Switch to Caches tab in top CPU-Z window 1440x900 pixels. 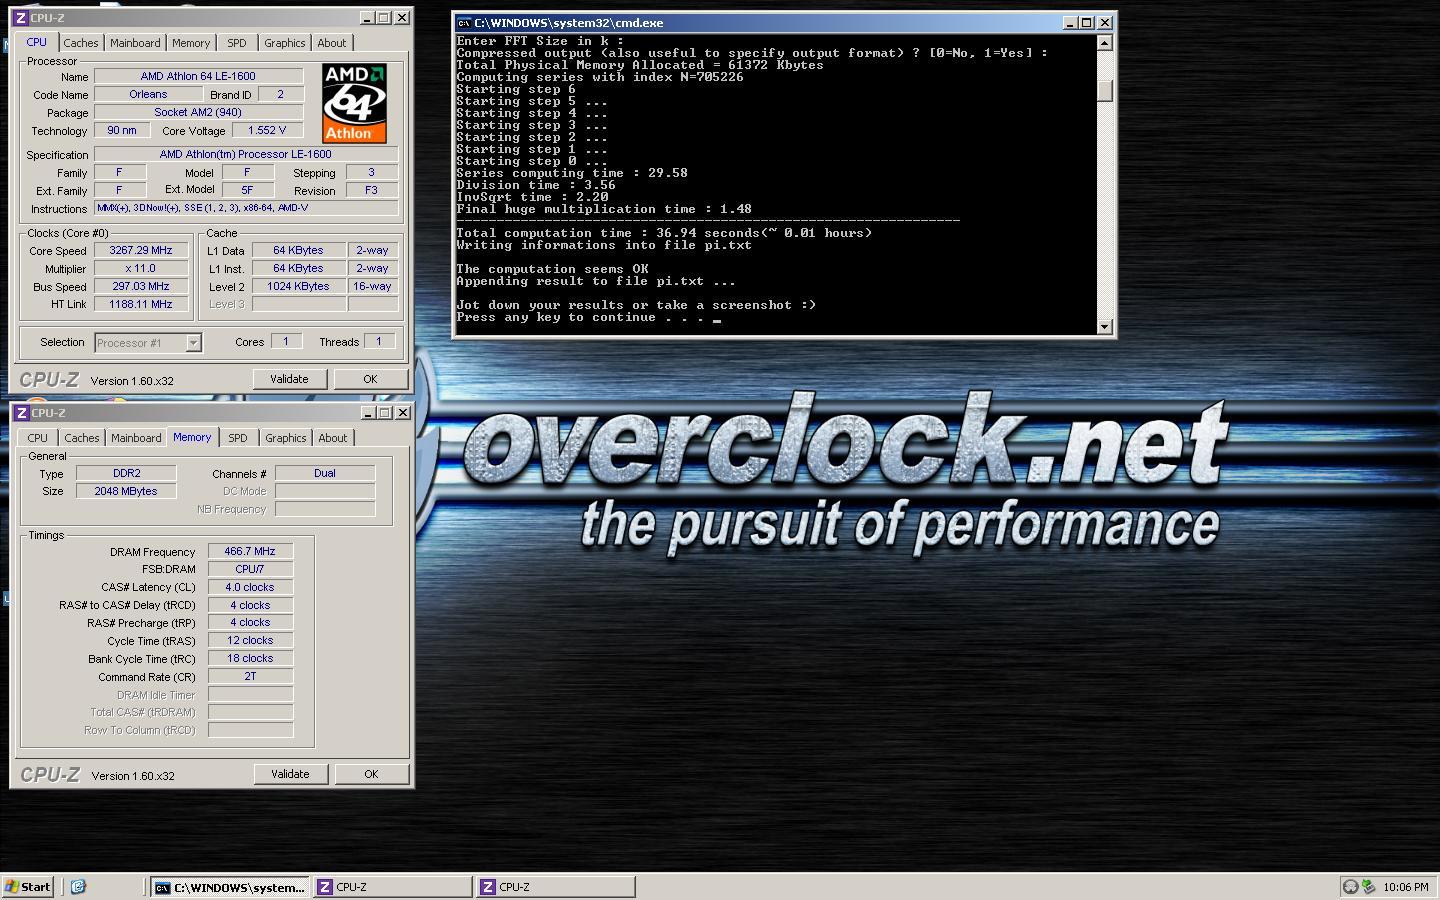point(81,43)
